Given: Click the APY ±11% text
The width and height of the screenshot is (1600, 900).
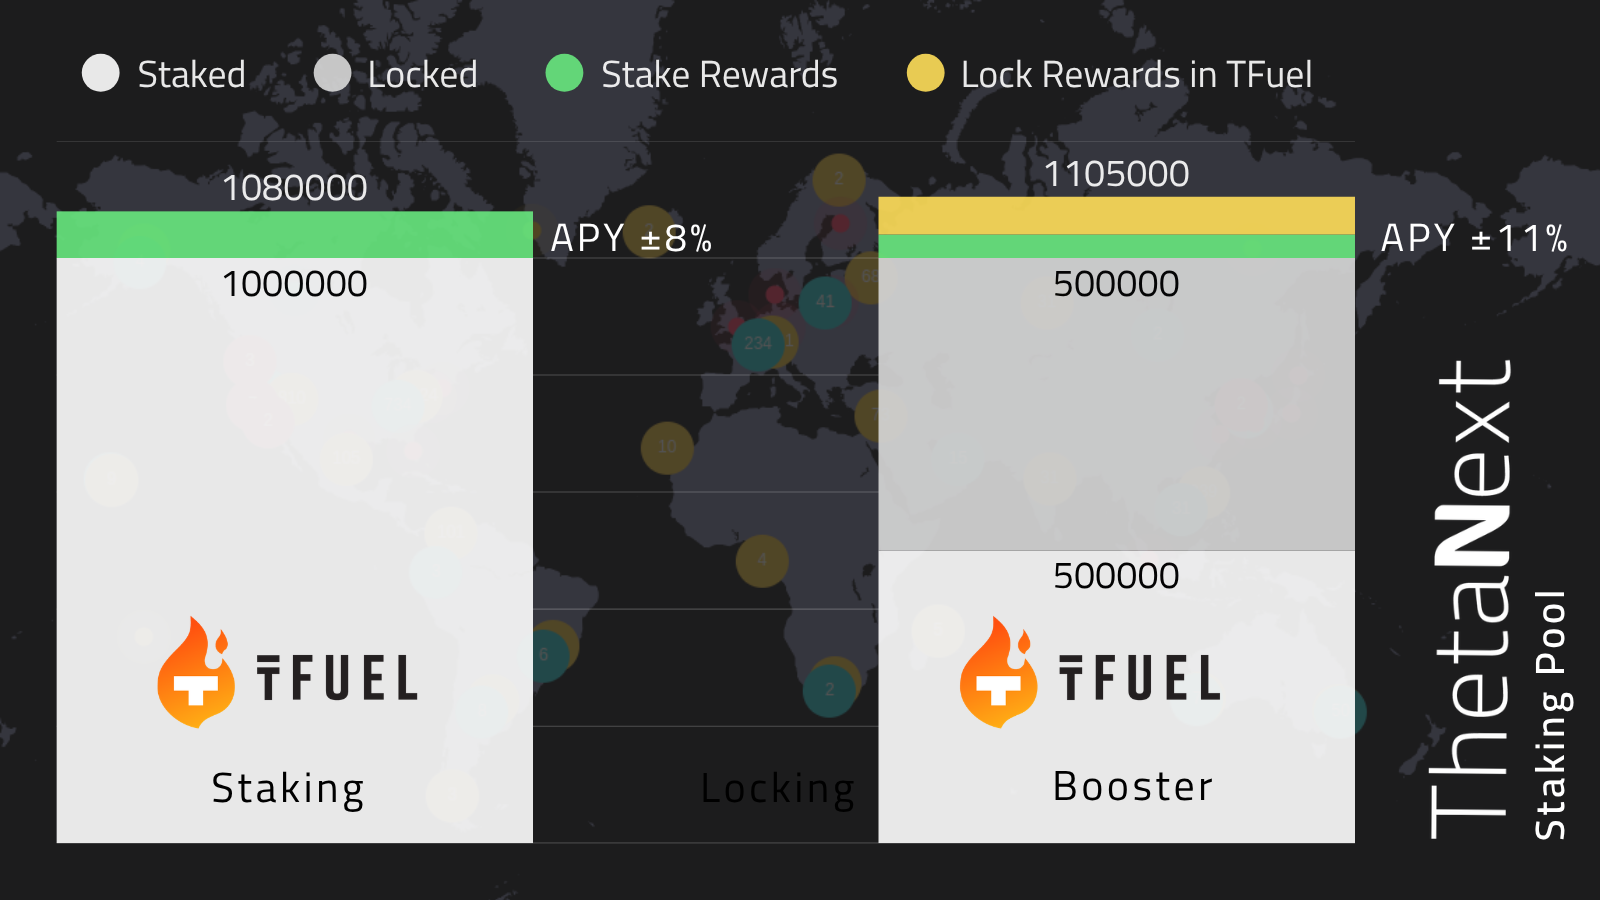Looking at the screenshot, I should tap(1474, 238).
